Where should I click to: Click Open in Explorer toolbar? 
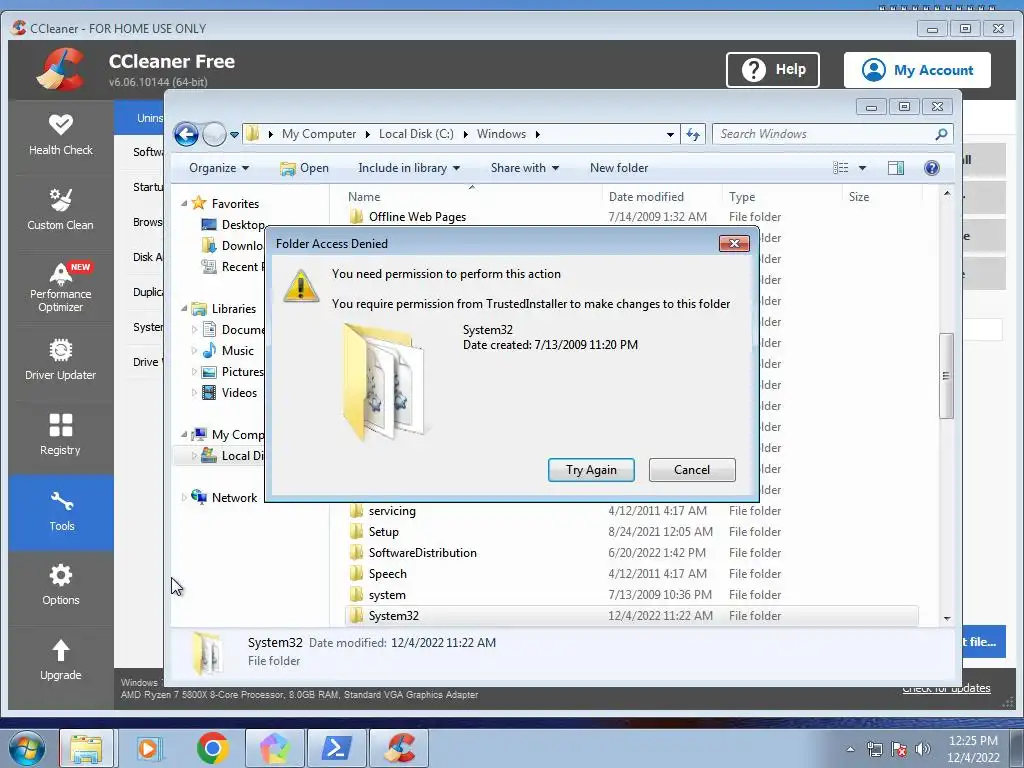tap(304, 168)
